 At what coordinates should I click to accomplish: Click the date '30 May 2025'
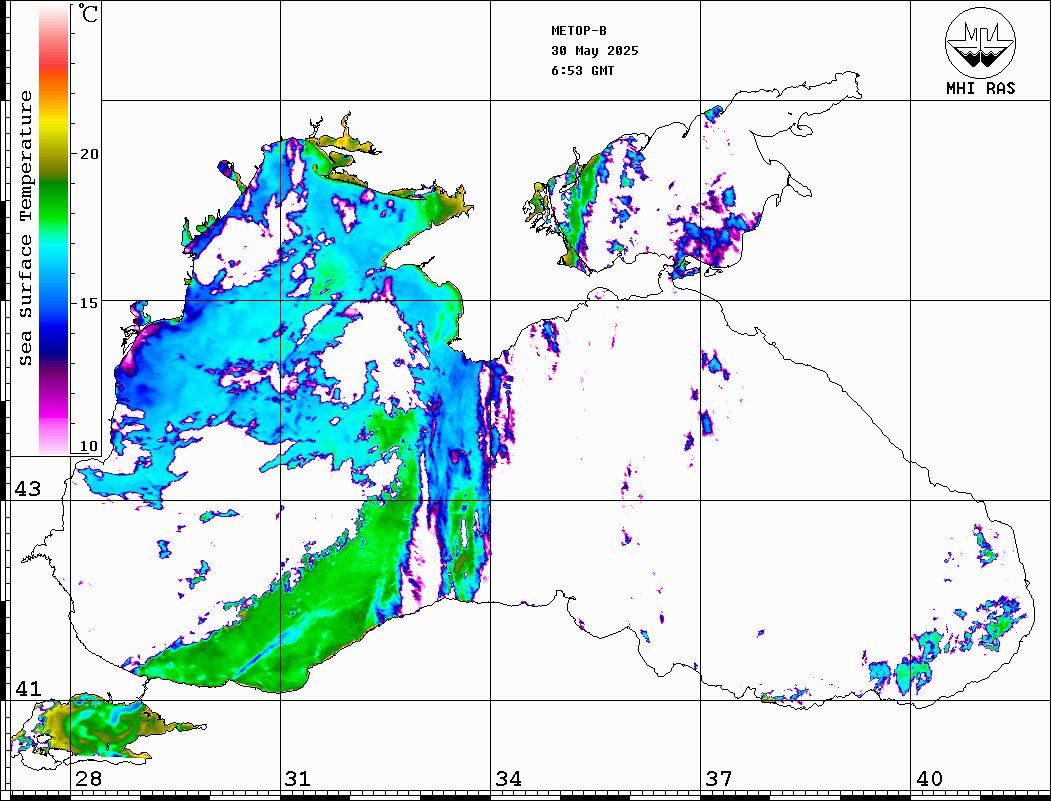pos(595,51)
